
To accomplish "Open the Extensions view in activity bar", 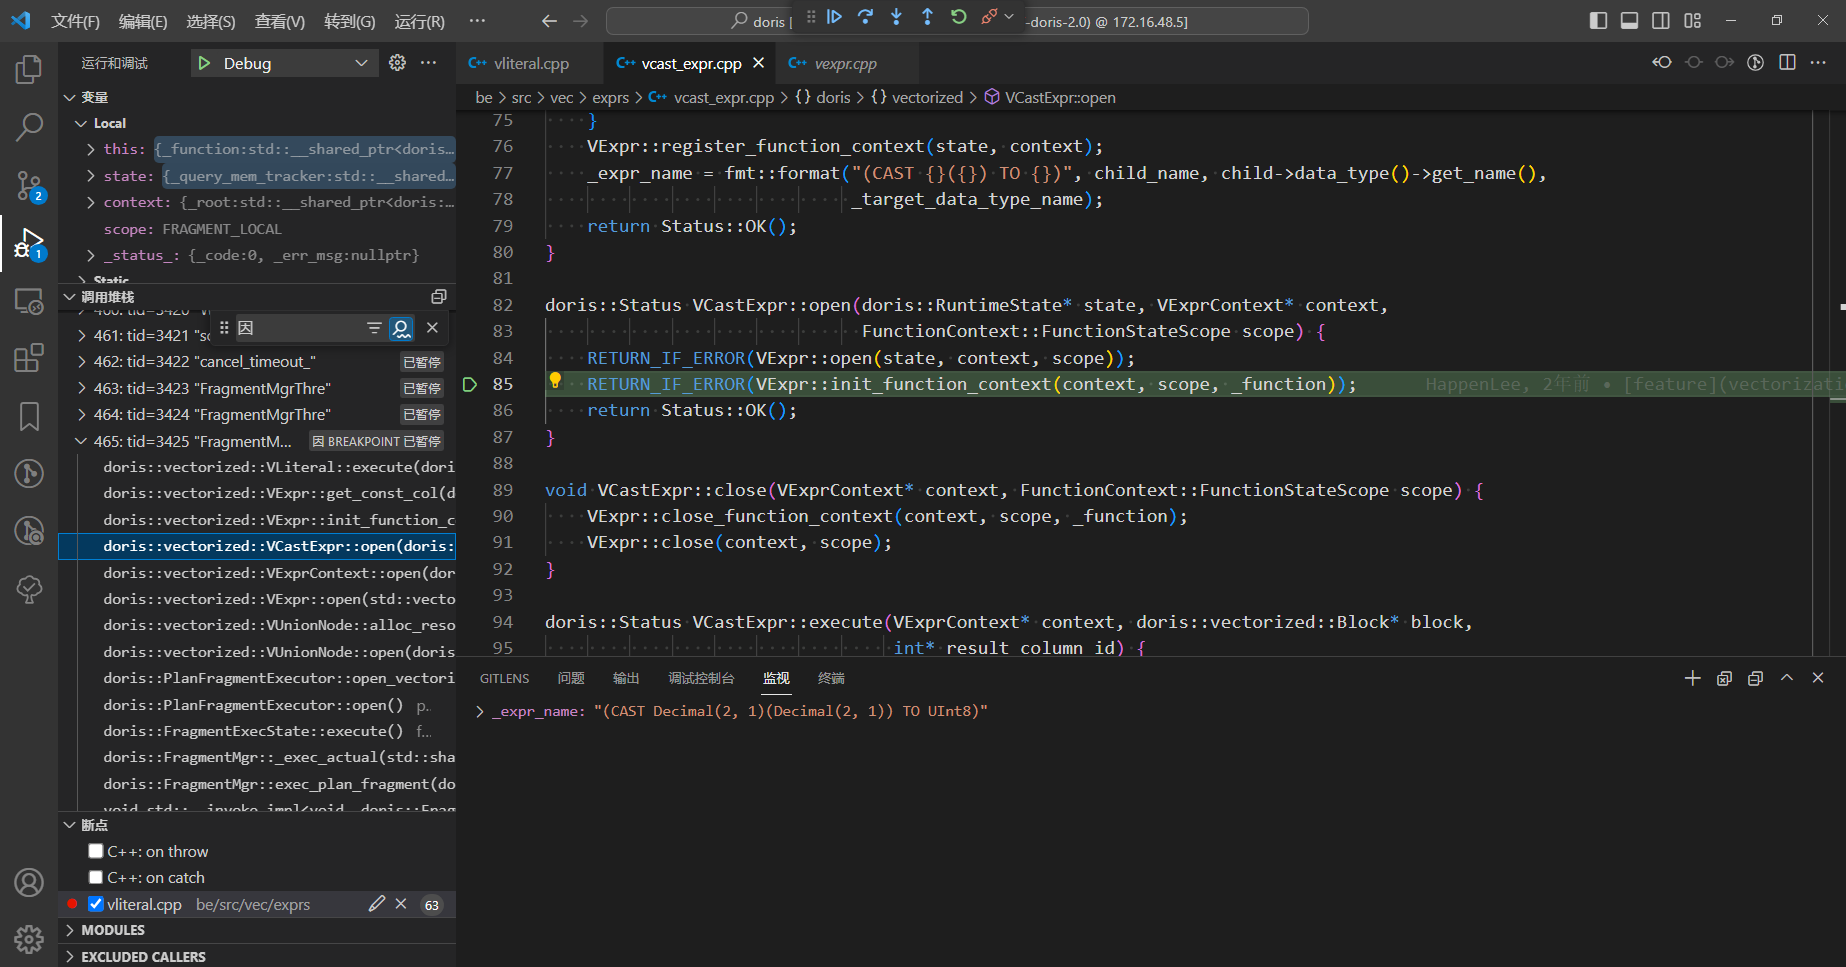I will (x=29, y=358).
